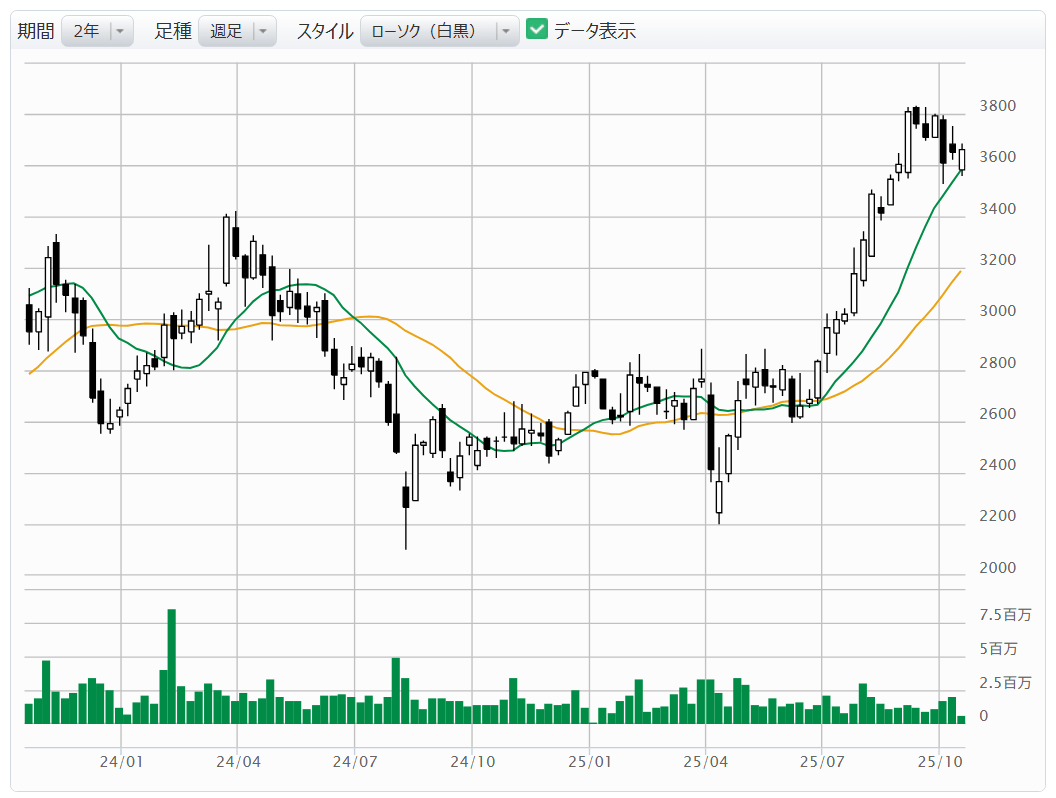Click the 7.5百万 volume axis label
Viewport: 1056px width, 798px height.
coord(1004,615)
